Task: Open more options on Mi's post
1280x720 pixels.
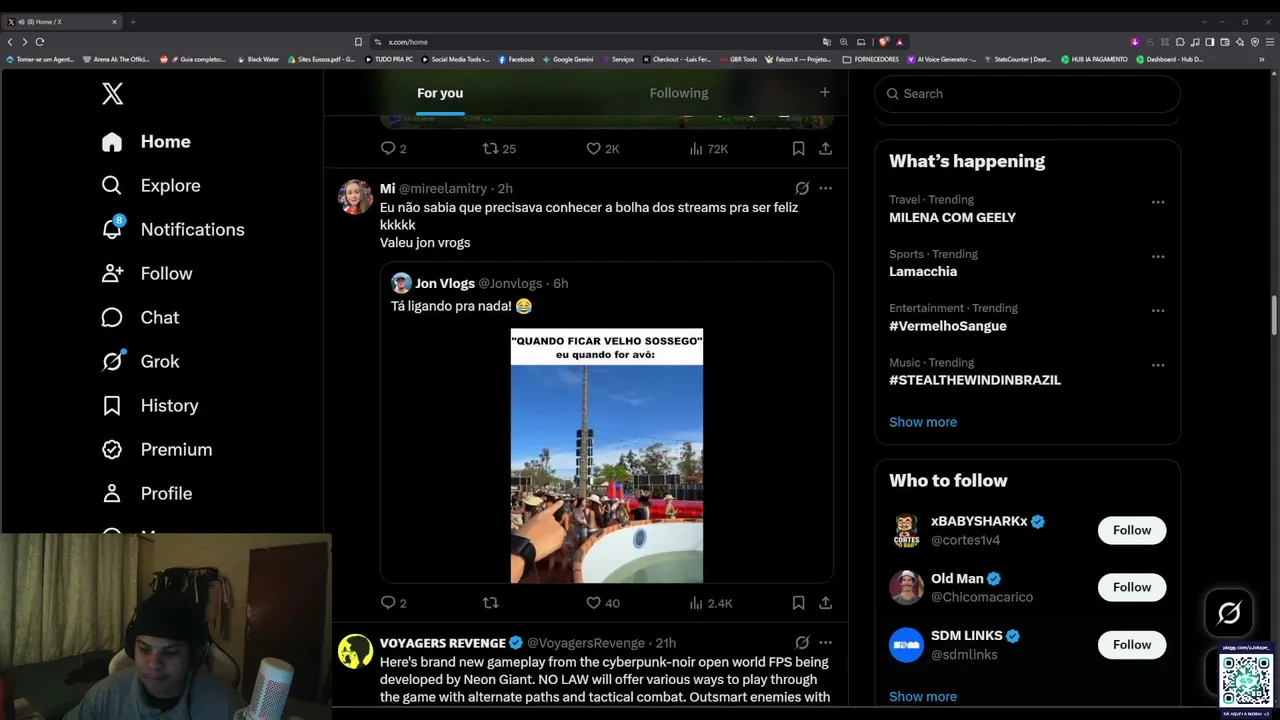Action: click(825, 188)
